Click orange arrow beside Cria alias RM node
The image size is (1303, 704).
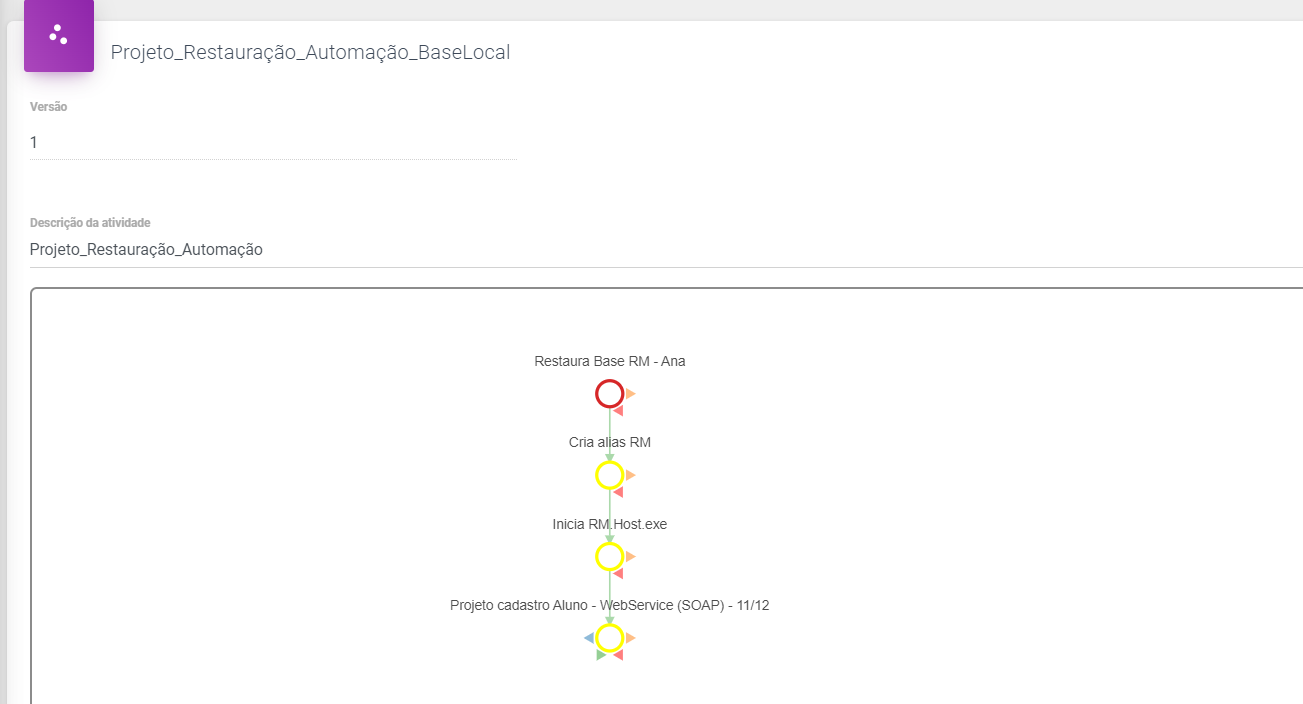631,475
